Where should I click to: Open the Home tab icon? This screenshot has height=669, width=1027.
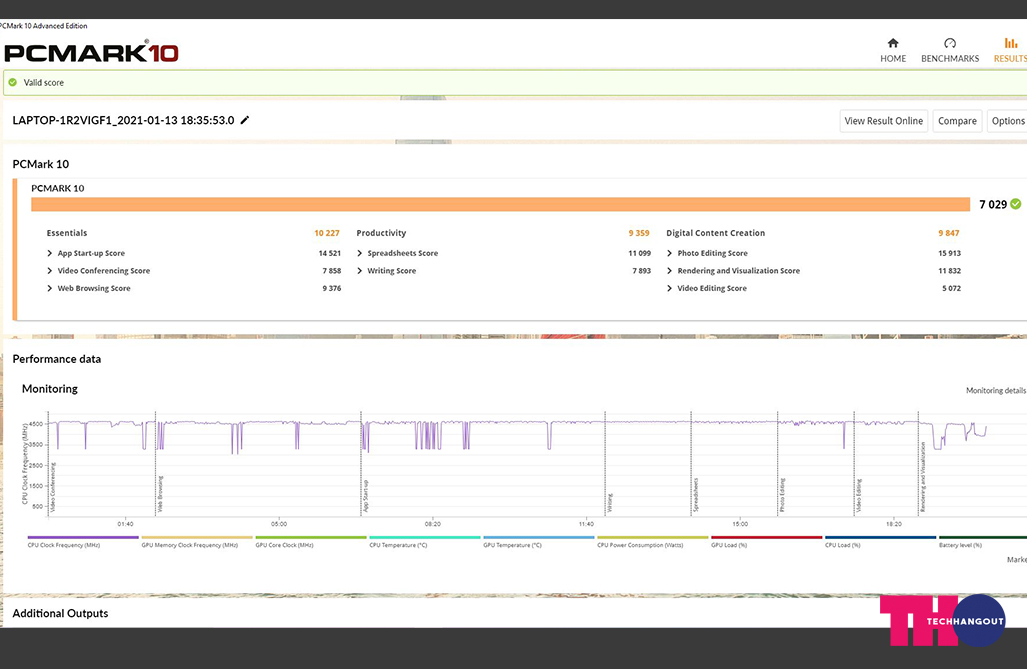pyautogui.click(x=893, y=43)
